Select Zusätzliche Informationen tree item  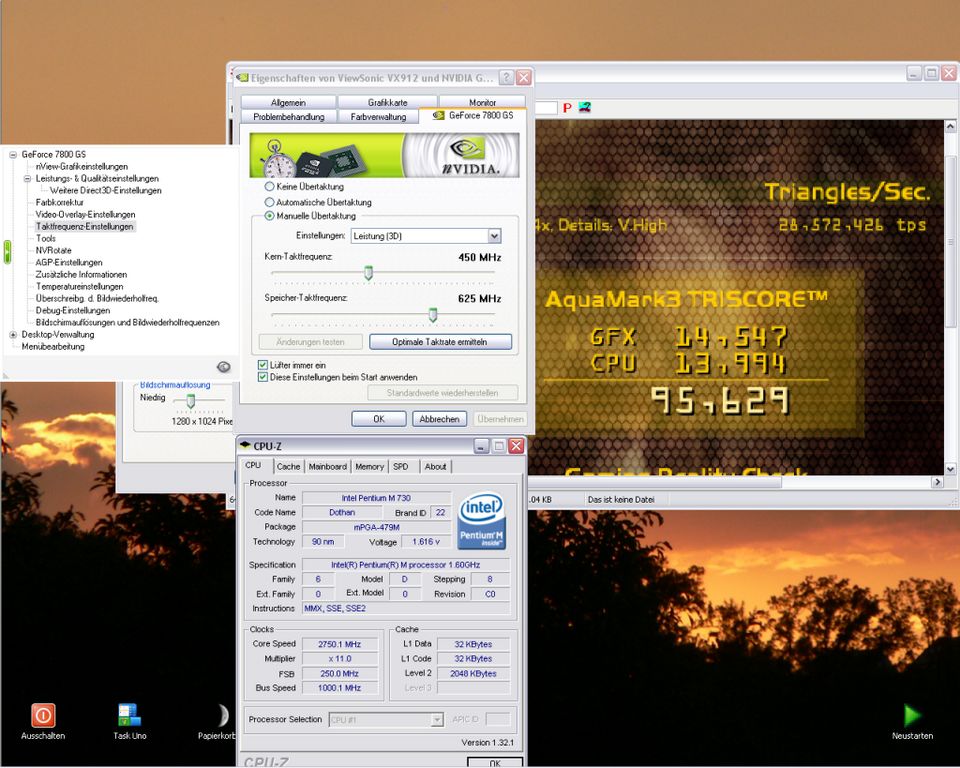tap(81, 274)
